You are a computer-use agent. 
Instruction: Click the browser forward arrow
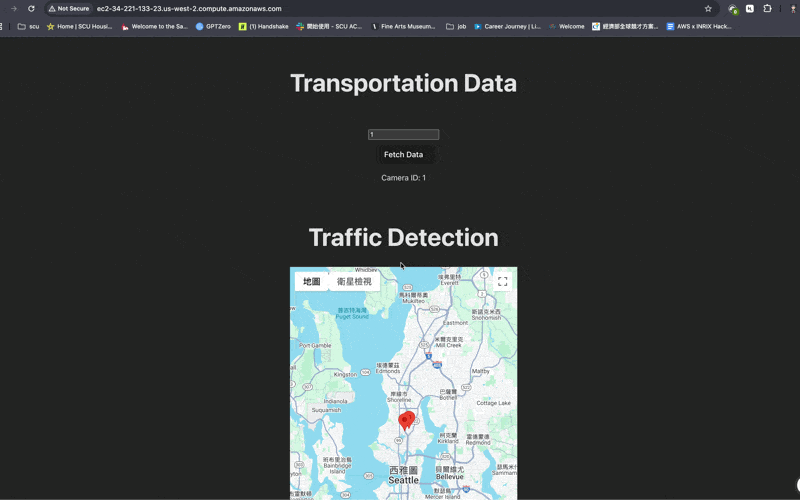(14, 9)
